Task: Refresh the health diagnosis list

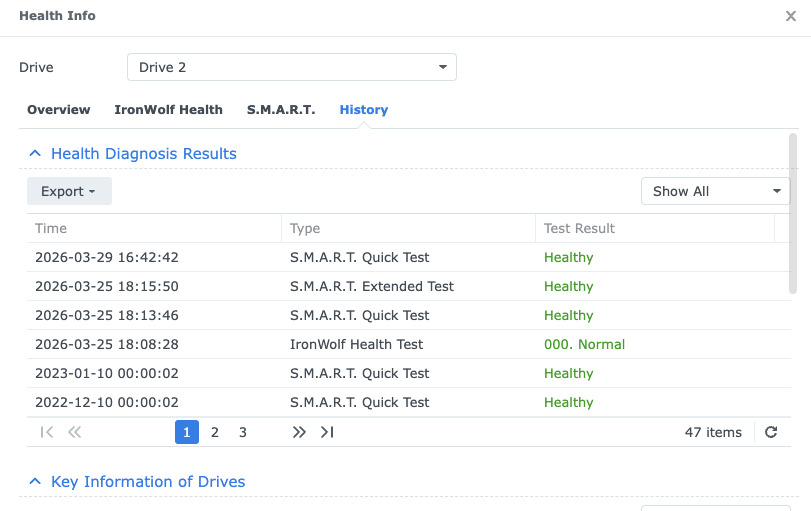Action: coord(771,432)
